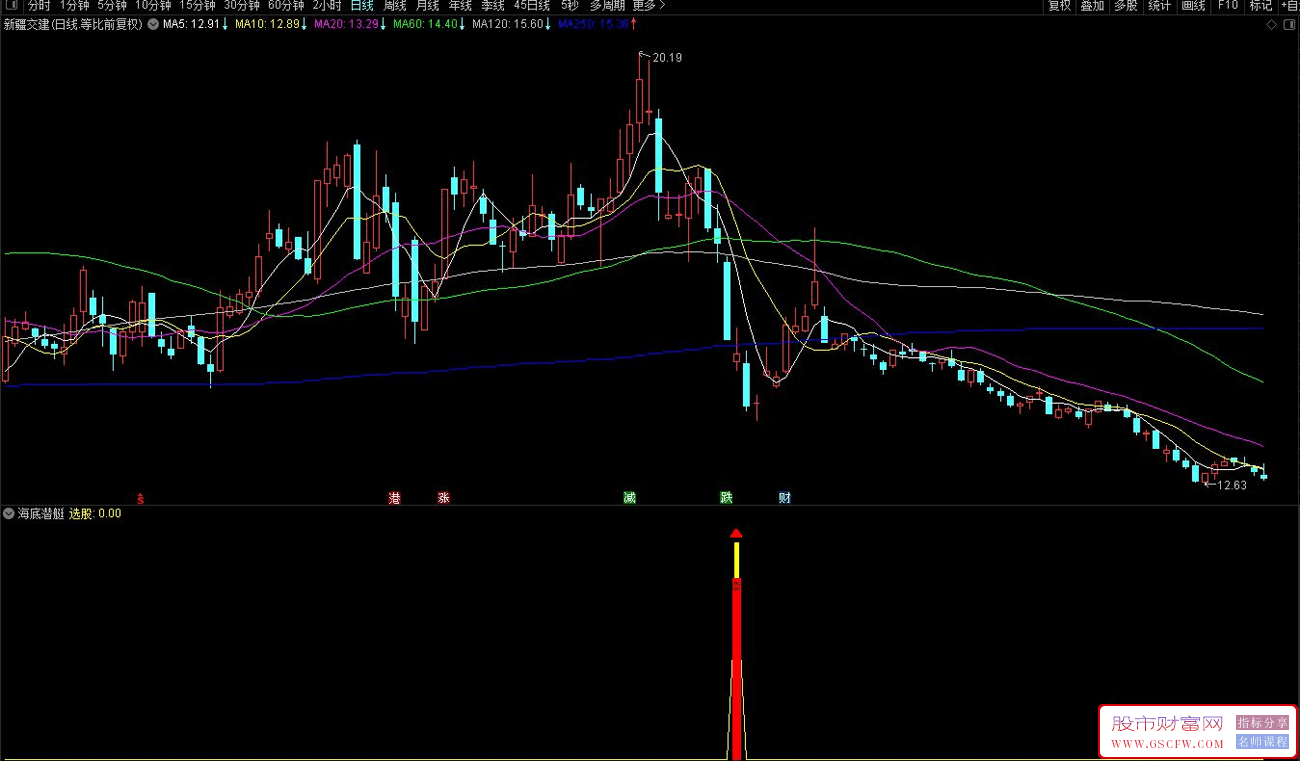Click the green 跌 event marker

(725, 497)
